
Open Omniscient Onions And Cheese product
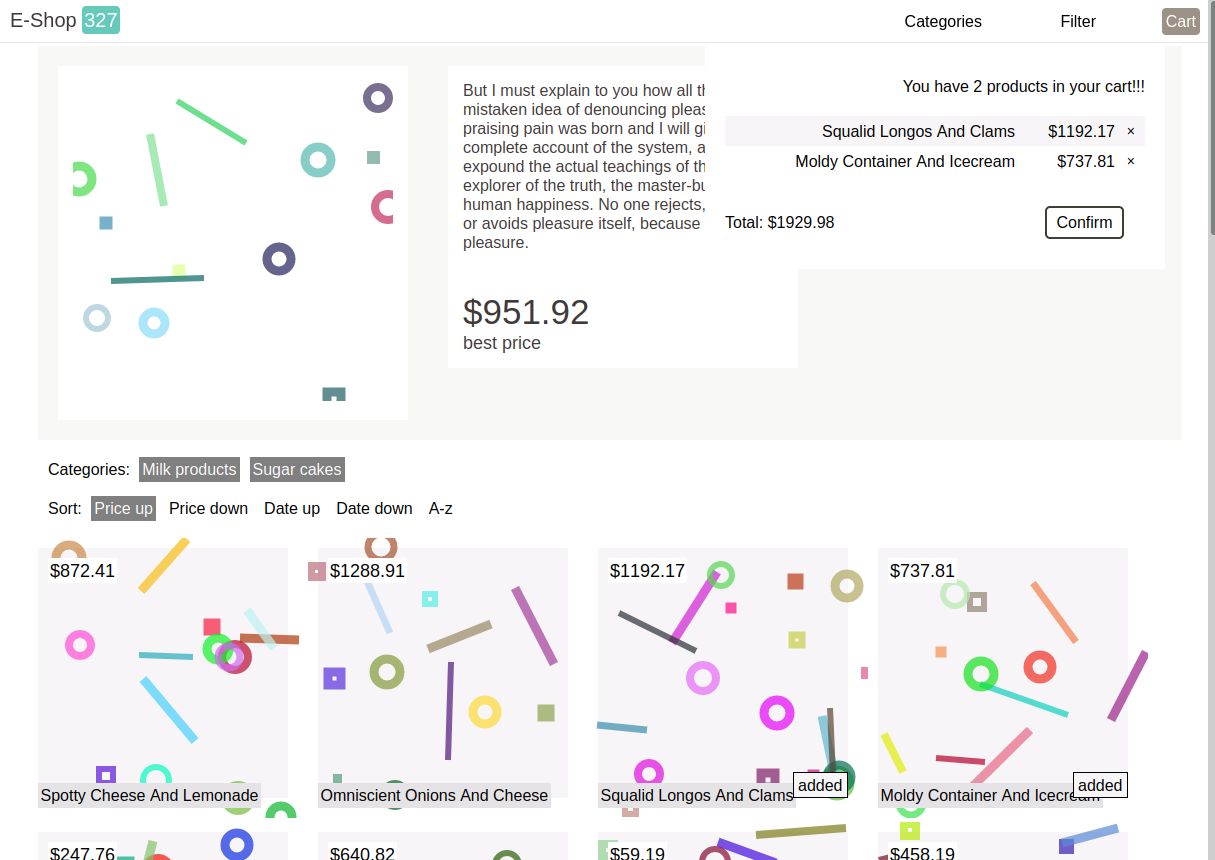pos(434,795)
